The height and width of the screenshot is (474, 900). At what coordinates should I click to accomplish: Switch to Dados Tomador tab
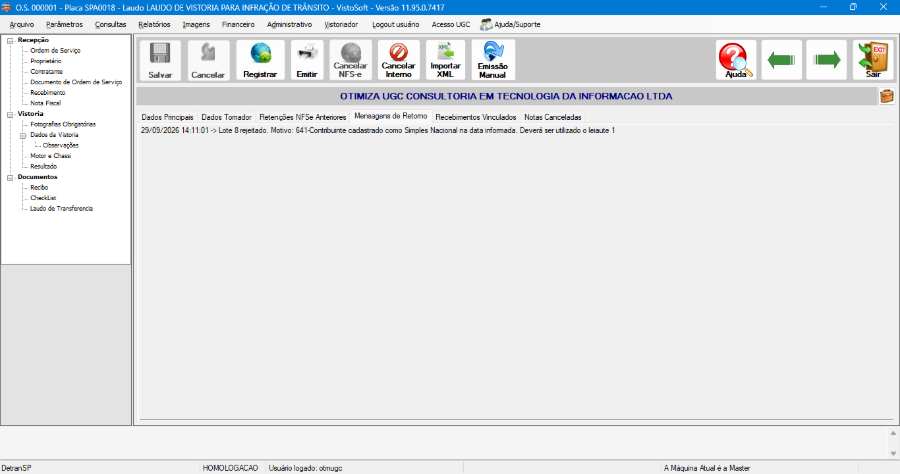(x=226, y=117)
